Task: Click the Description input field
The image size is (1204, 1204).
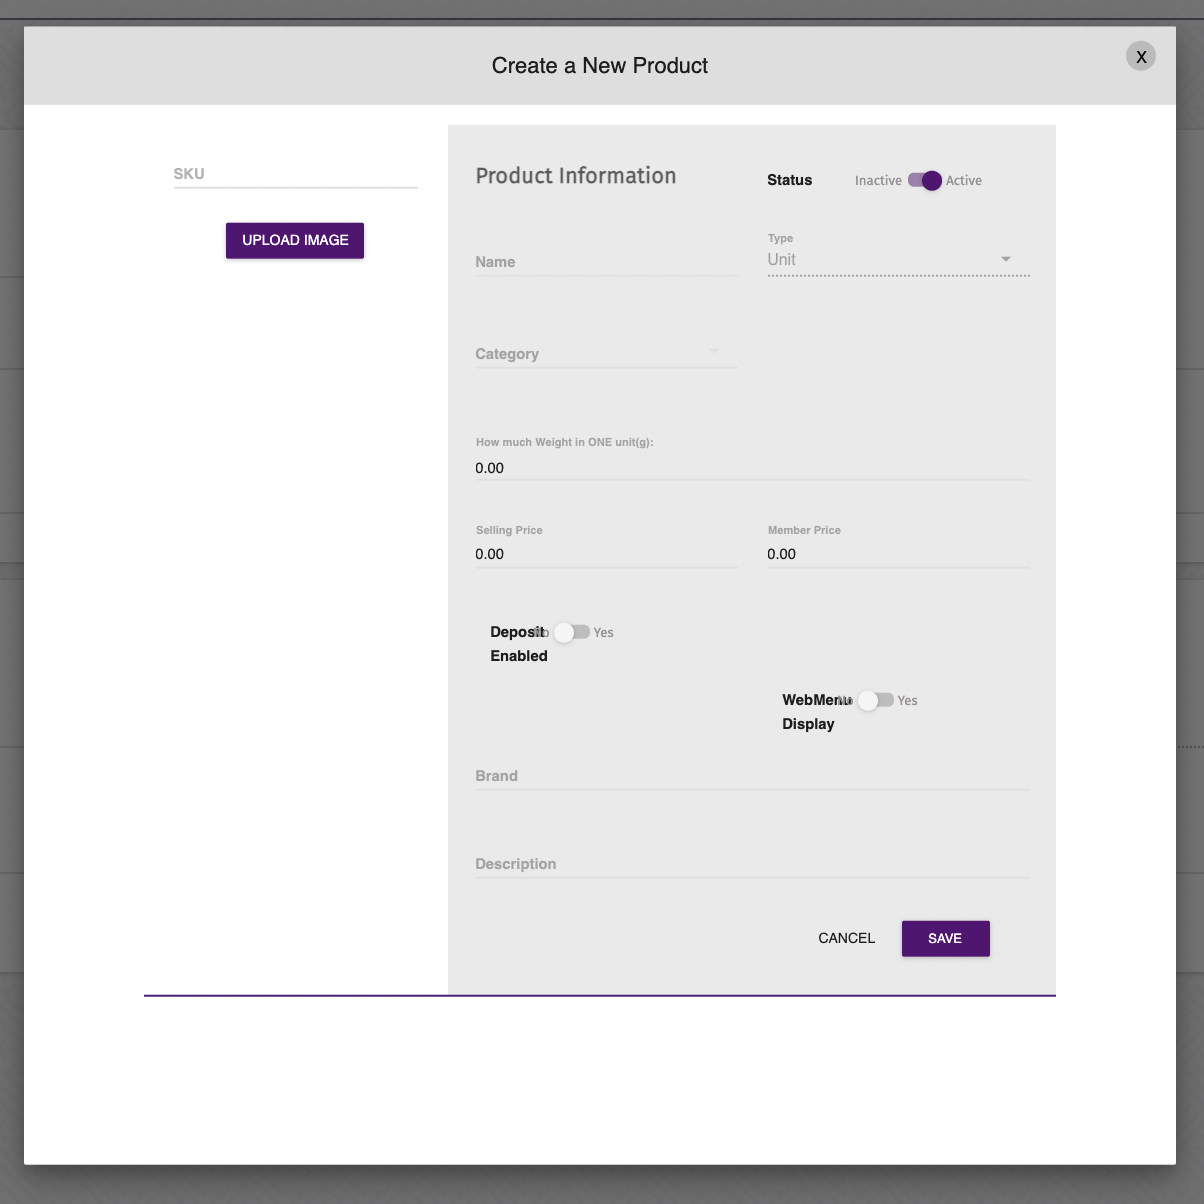Action: click(752, 864)
